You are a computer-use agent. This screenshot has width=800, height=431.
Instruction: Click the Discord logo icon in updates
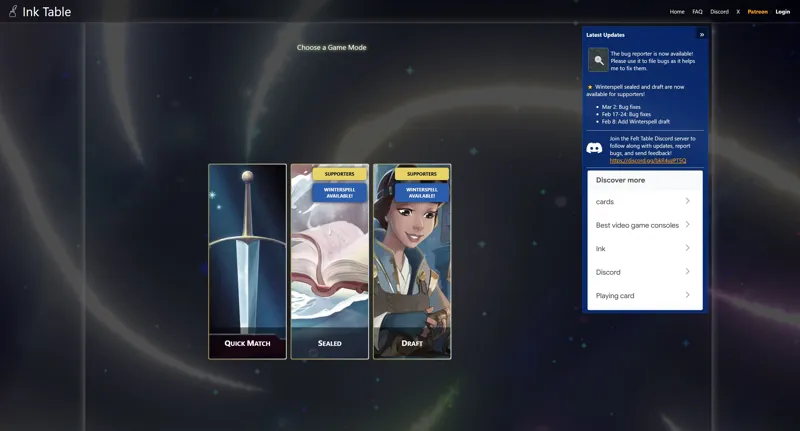[x=594, y=148]
